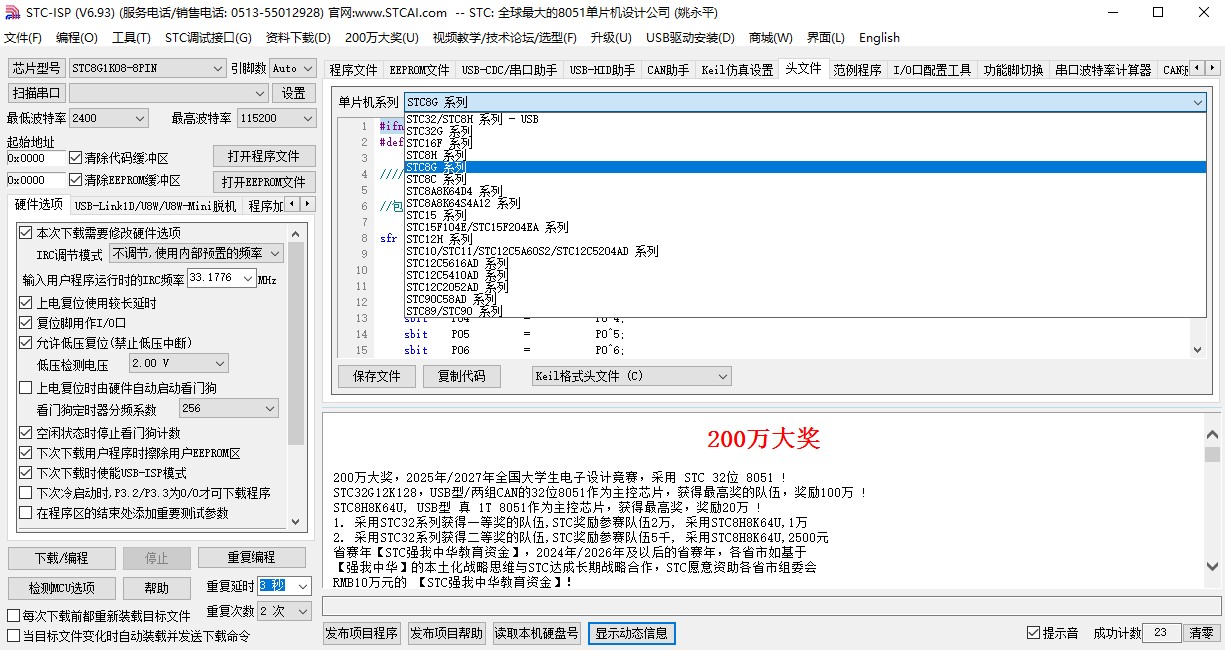
Task: Toggle 下次下载时使能USB-ISP模式 checkbox
Action: (103, 473)
